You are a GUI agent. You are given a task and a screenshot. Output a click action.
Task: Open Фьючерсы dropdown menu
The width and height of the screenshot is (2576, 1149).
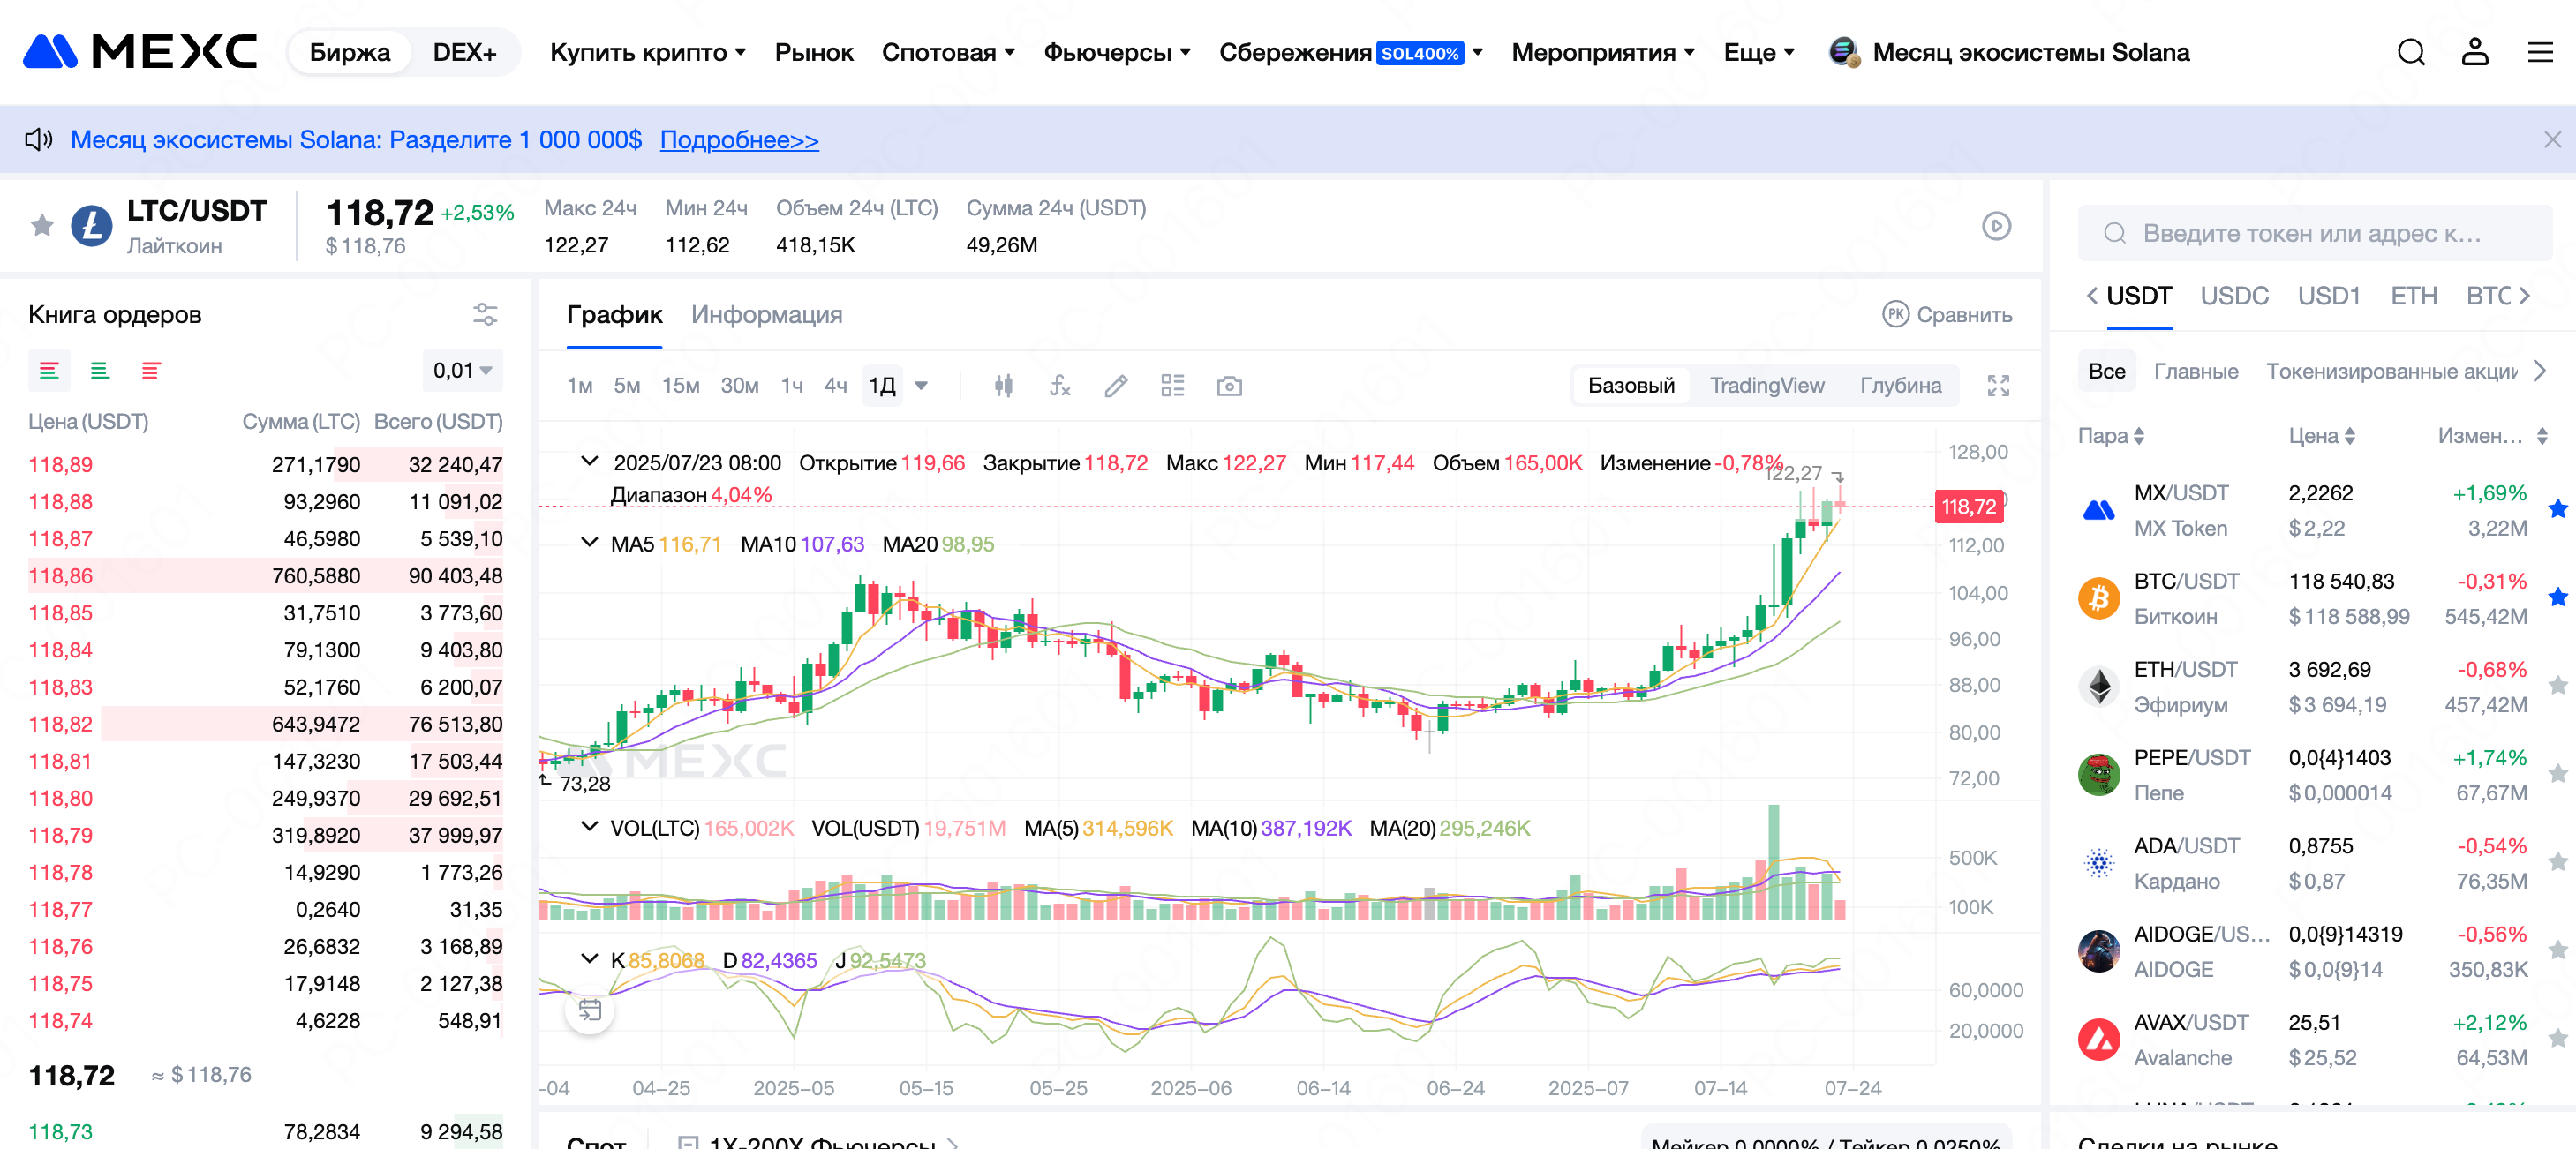tap(1117, 52)
